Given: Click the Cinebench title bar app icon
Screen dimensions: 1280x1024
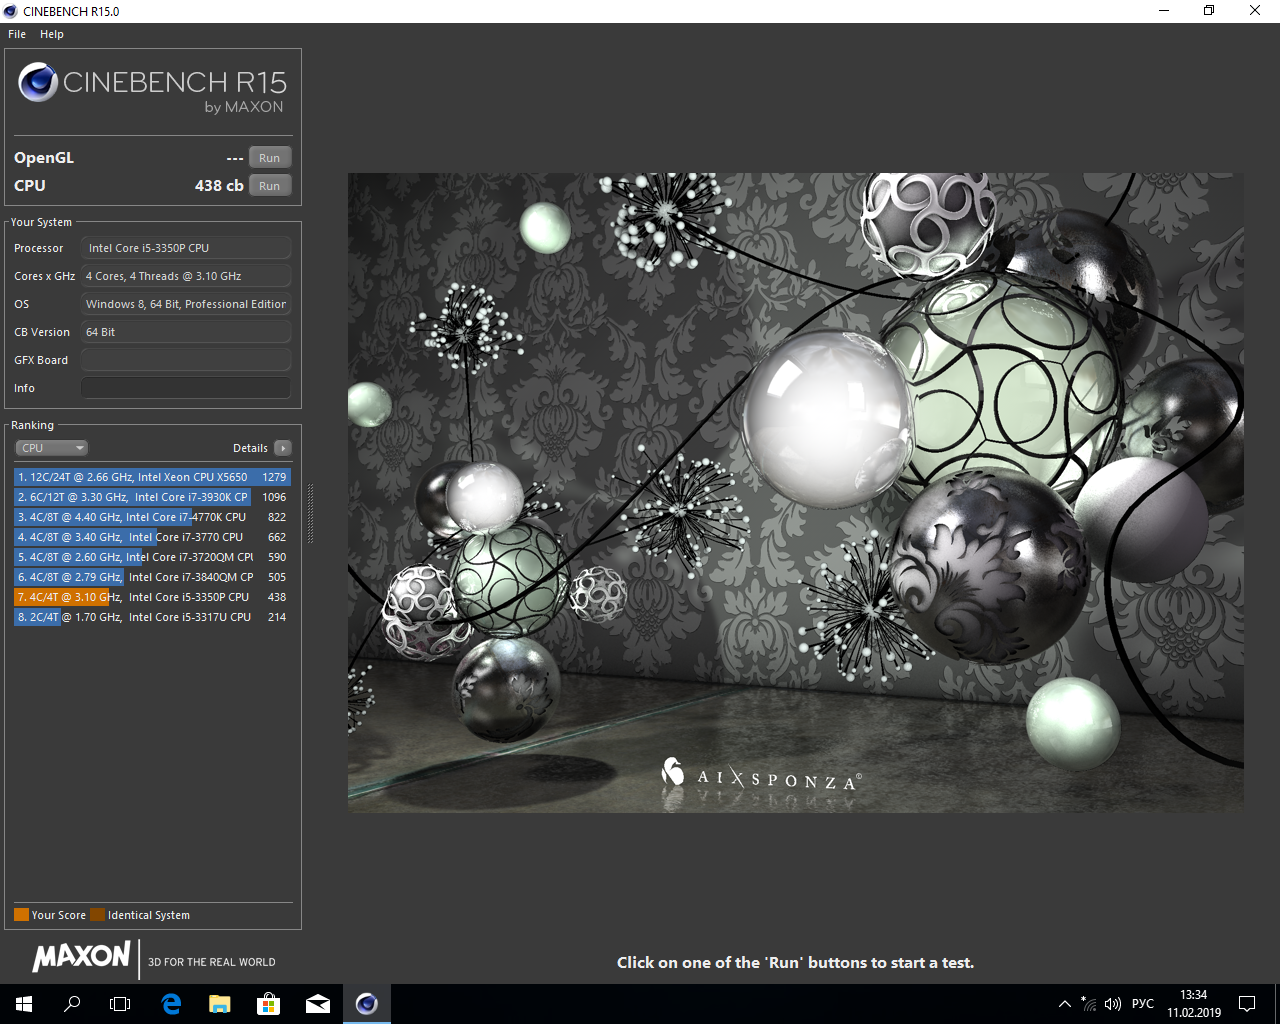Looking at the screenshot, I should (11, 11).
